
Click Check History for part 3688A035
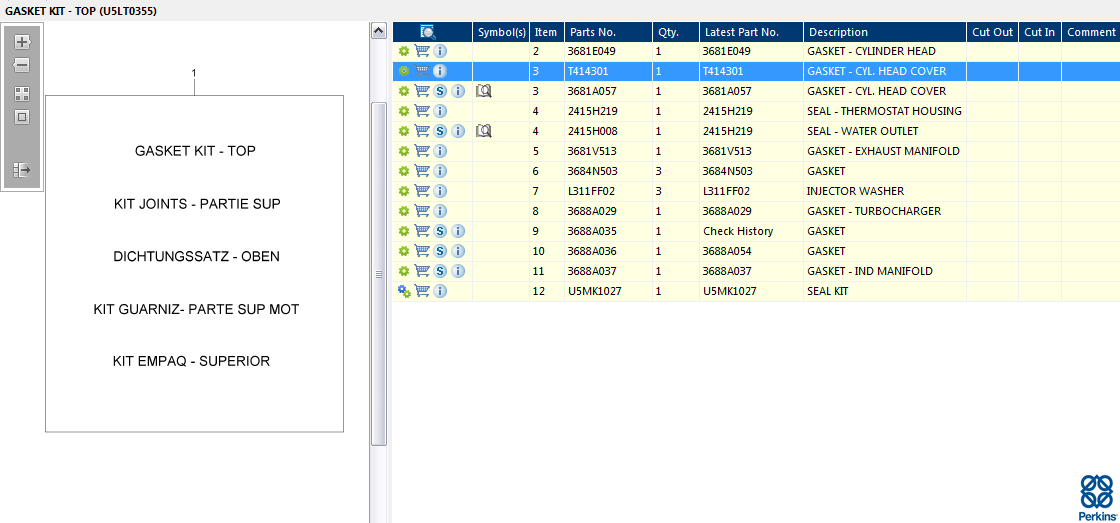(x=738, y=231)
